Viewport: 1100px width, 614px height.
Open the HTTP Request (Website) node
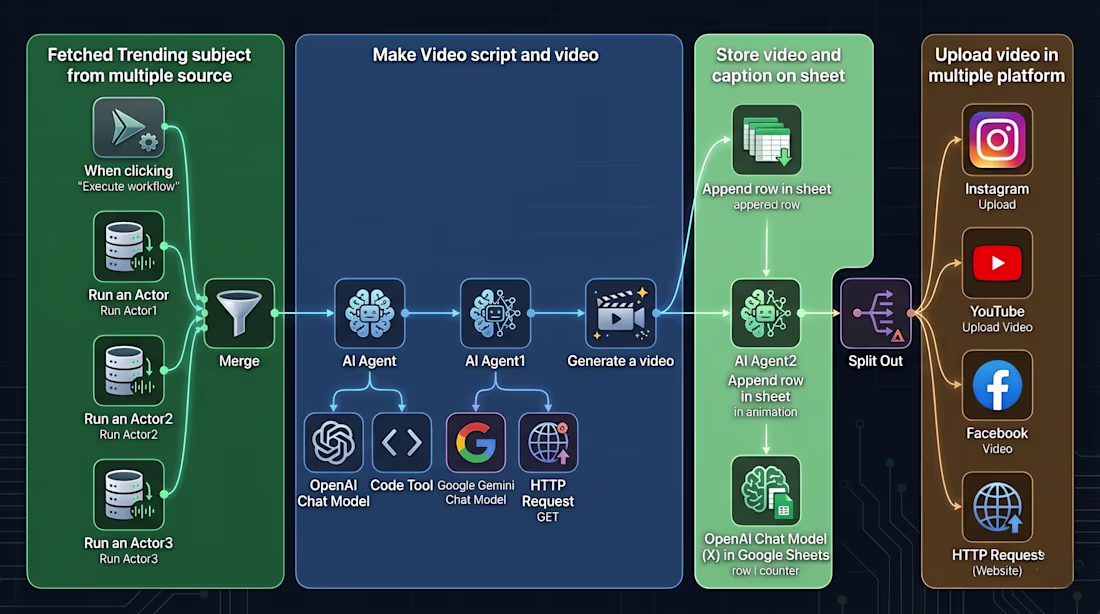point(997,507)
